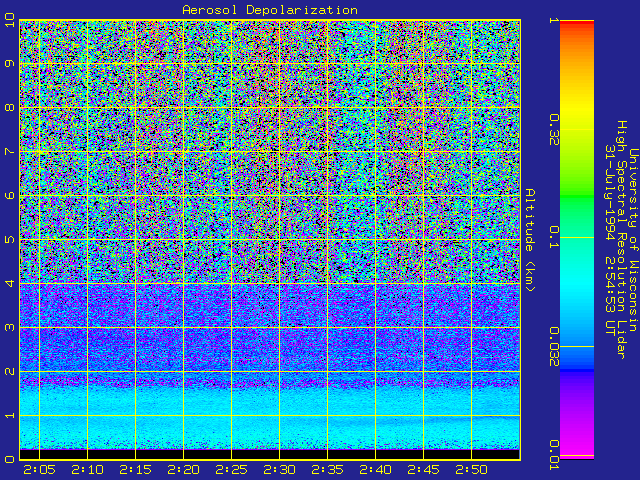Screen dimensions: 640x480
Task: Click the 2:30 time axis label
Action: 280,470
